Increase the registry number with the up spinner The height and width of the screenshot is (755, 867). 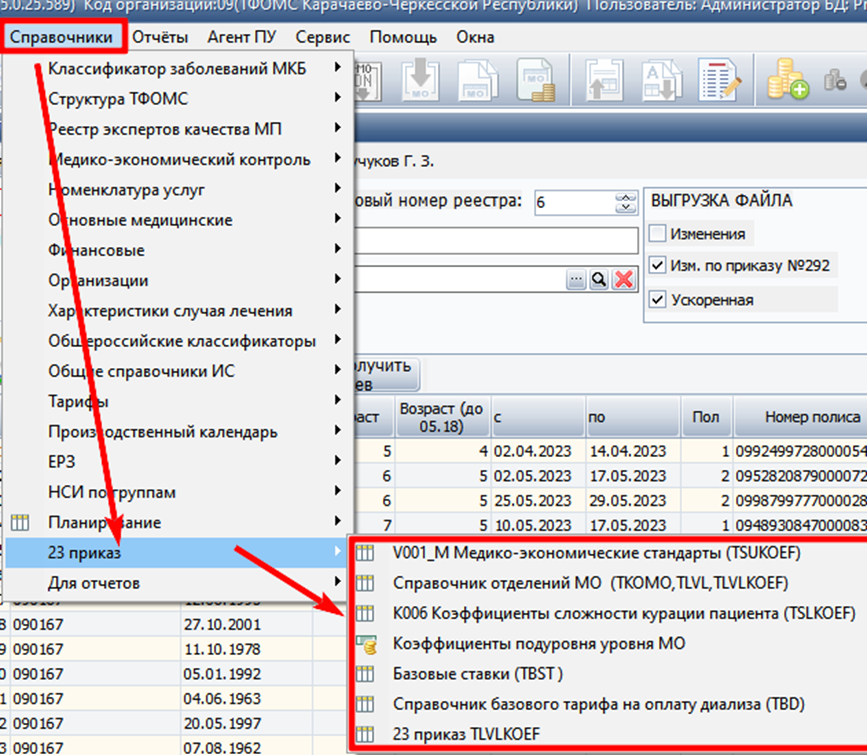[626, 198]
